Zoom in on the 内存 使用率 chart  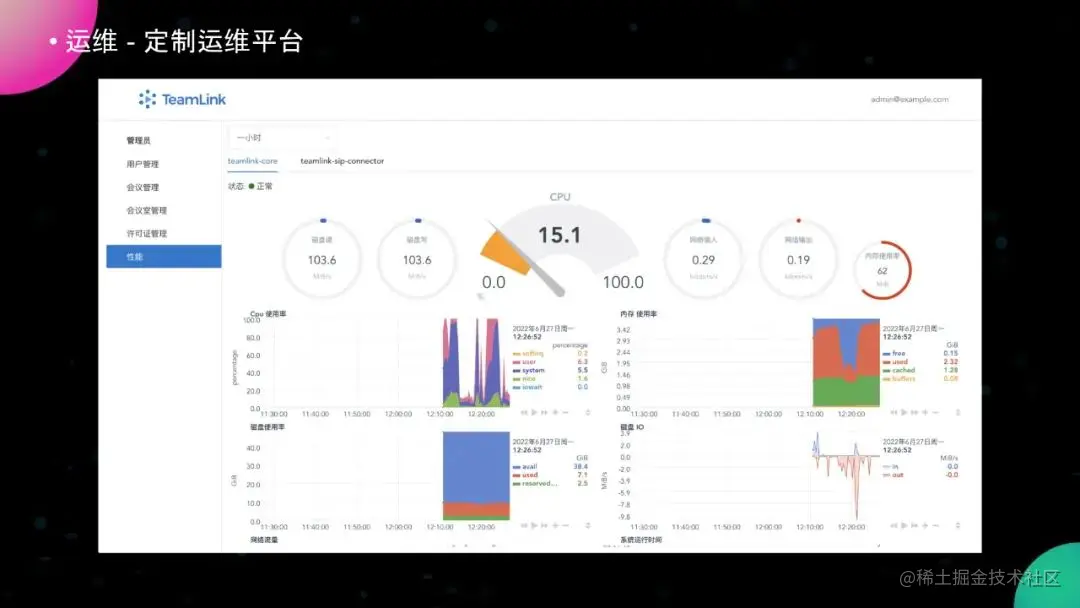click(x=925, y=412)
